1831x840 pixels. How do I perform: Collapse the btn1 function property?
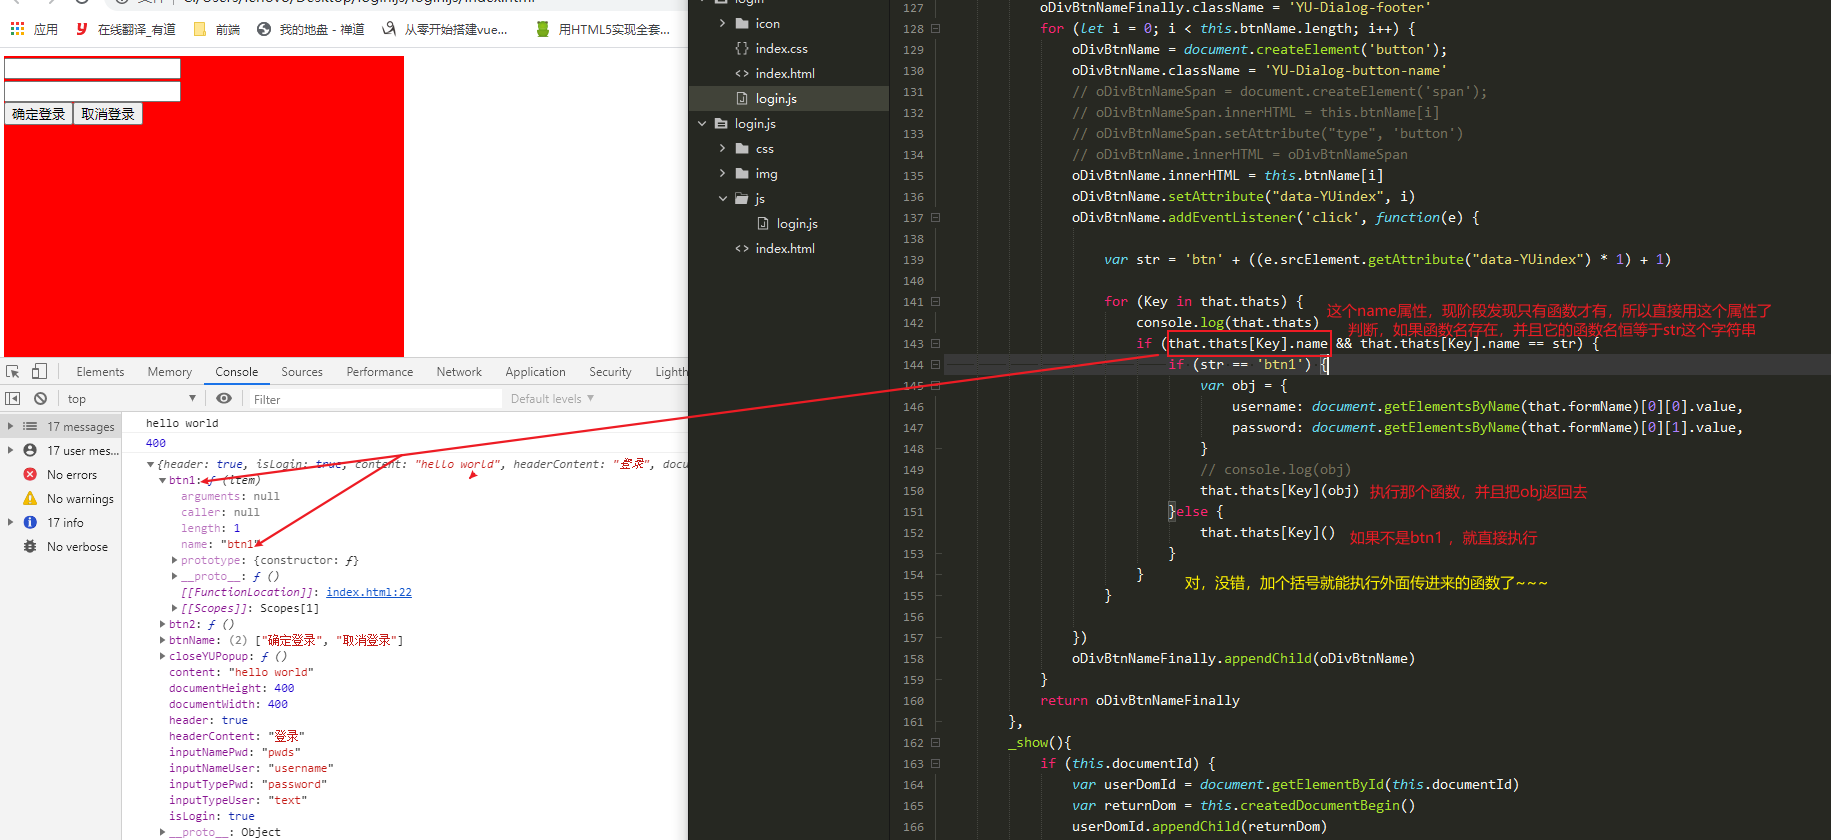pyautogui.click(x=162, y=480)
